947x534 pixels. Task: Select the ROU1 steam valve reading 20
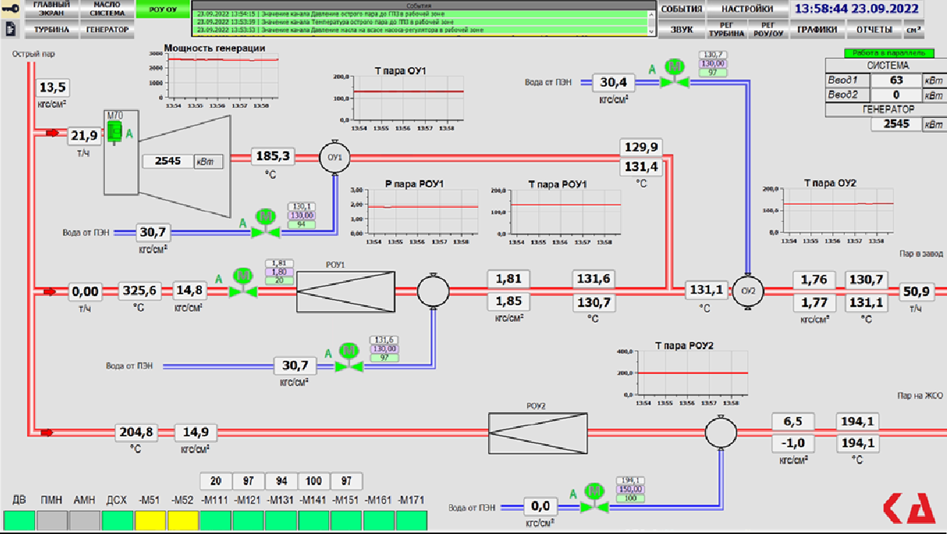pyautogui.click(x=243, y=283)
